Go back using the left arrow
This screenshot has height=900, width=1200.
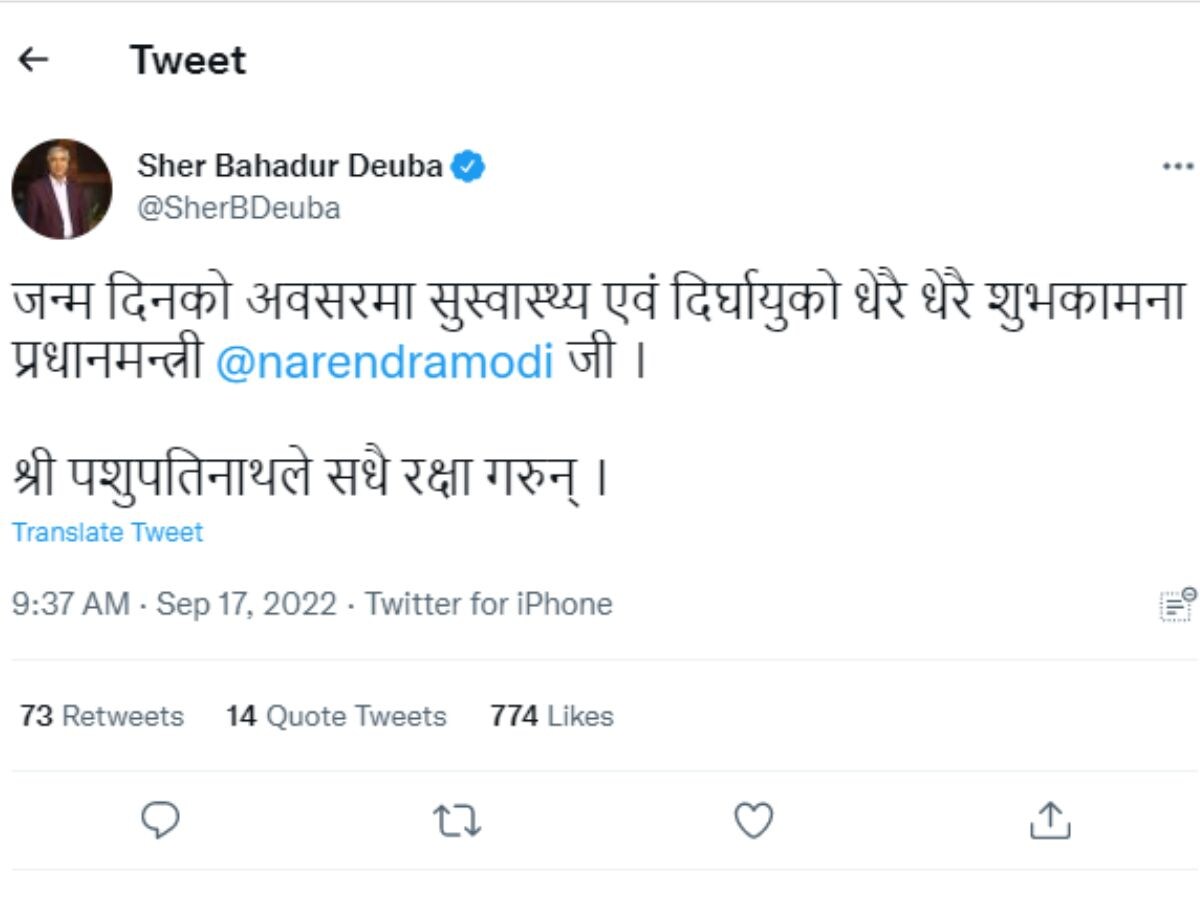pos(34,60)
